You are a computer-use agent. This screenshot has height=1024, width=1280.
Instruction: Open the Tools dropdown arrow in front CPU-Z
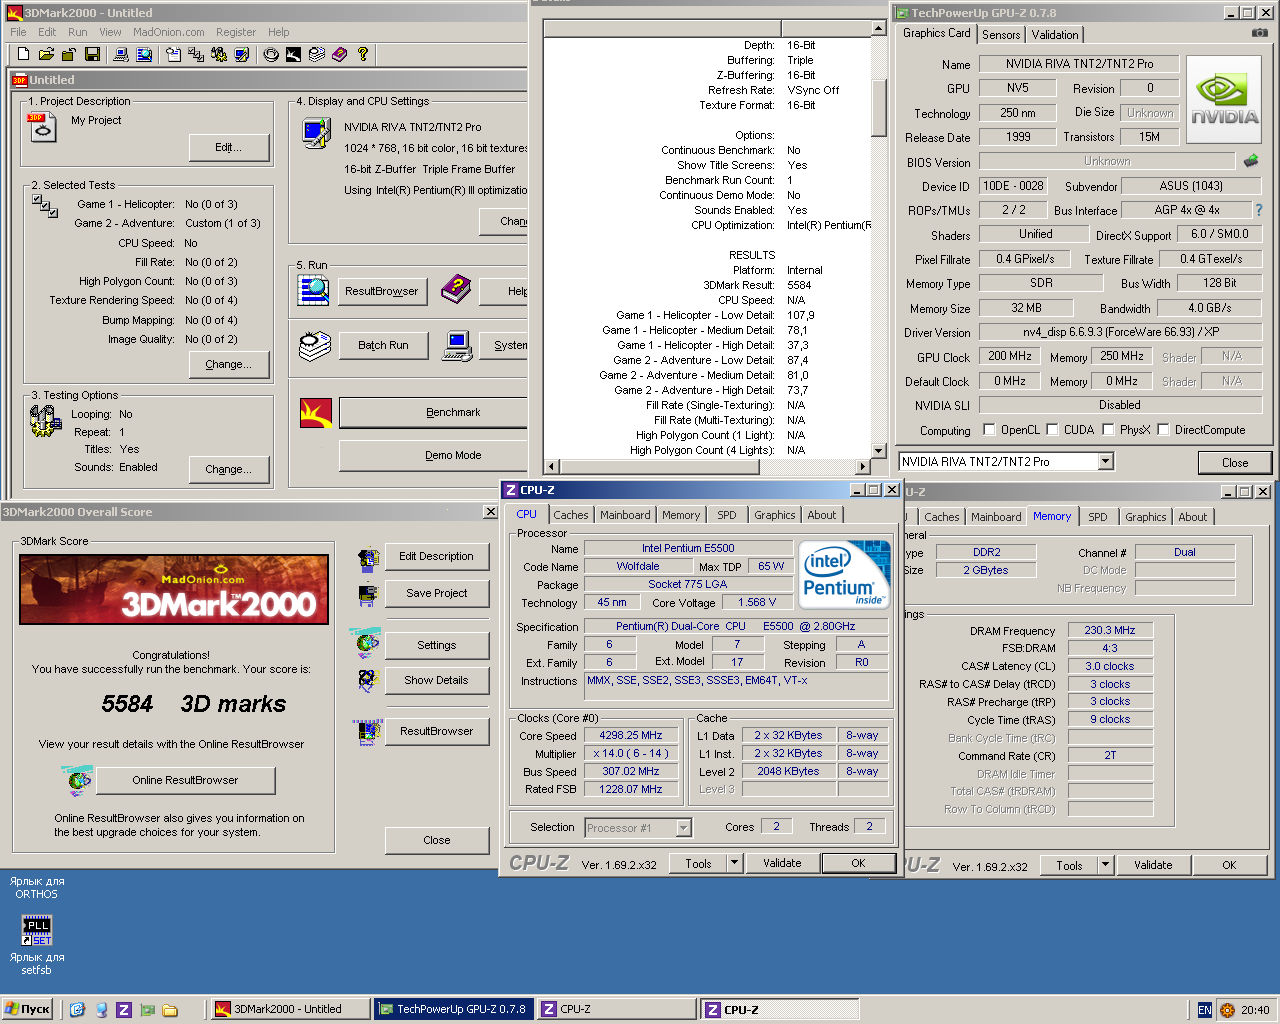(x=734, y=863)
